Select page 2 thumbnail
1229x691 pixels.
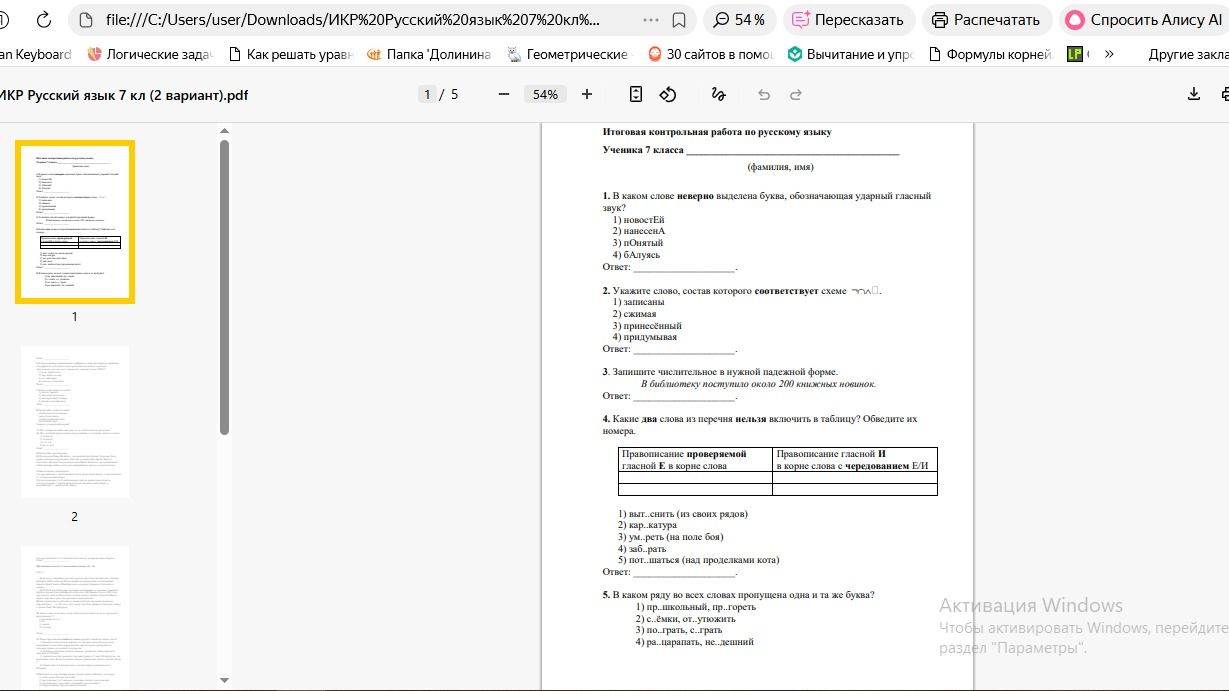pos(75,422)
